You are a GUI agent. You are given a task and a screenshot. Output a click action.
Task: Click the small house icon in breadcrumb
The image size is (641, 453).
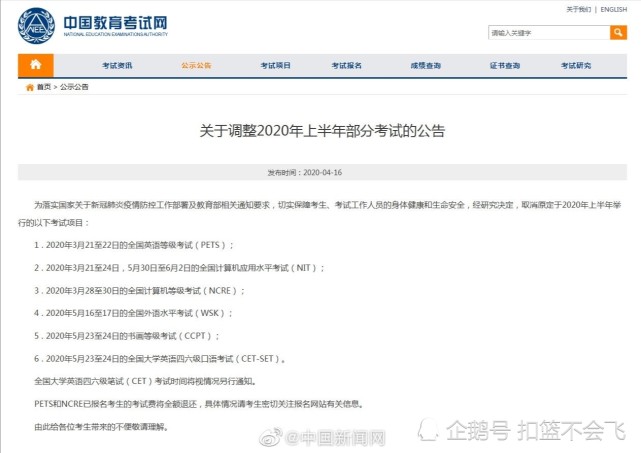[x=29, y=87]
